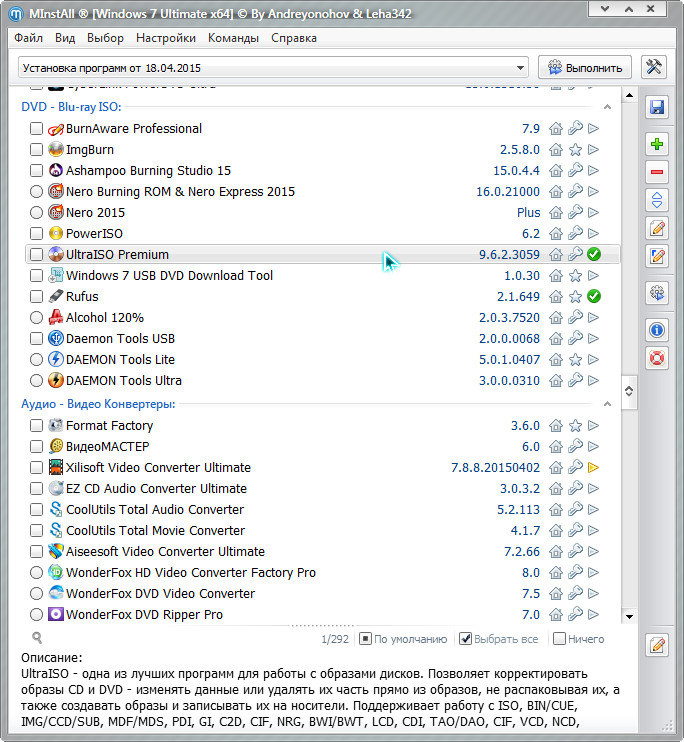Open the tools wrench-hammer icon button
This screenshot has width=684, height=742.
pyautogui.click(x=654, y=67)
